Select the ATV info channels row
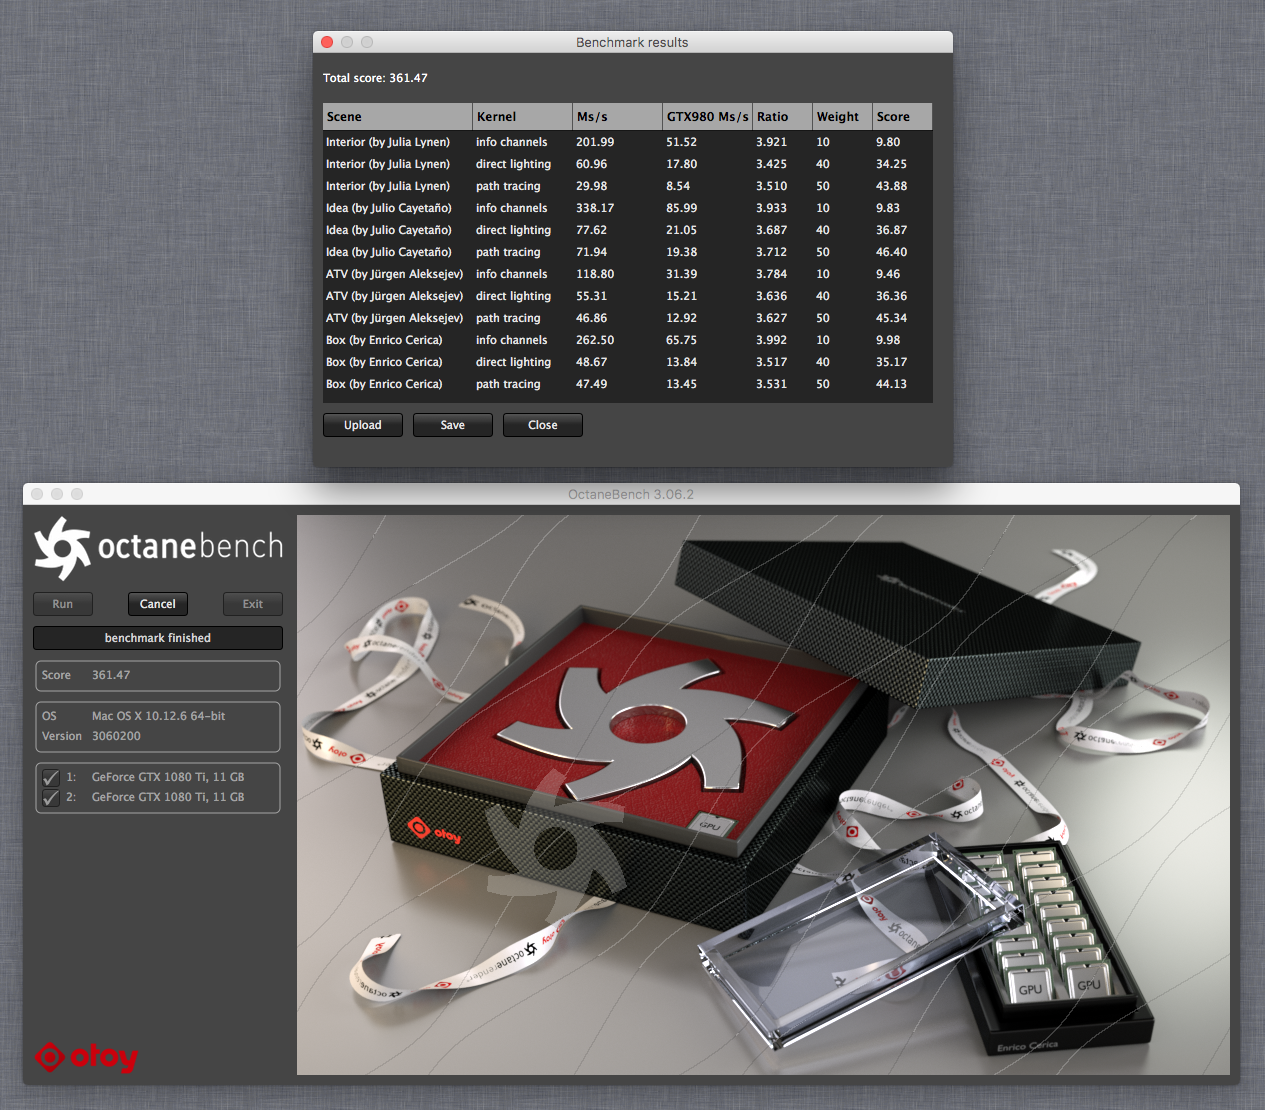The width and height of the screenshot is (1265, 1110). pyautogui.click(x=627, y=274)
